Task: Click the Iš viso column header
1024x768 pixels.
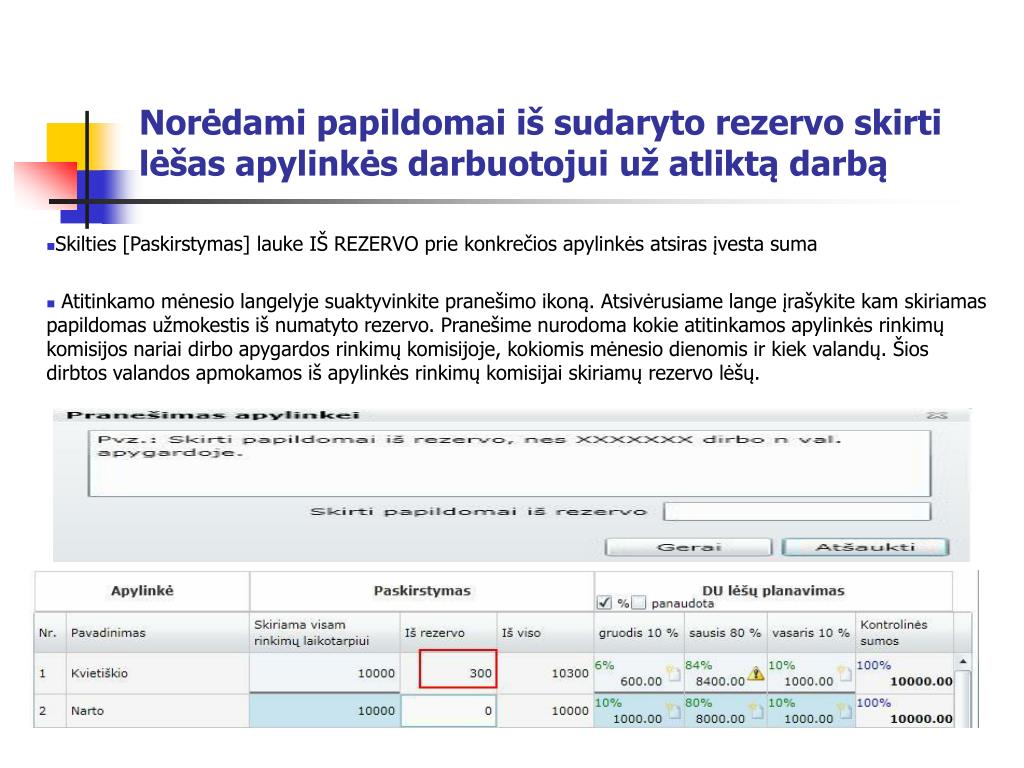Action: coord(545,632)
